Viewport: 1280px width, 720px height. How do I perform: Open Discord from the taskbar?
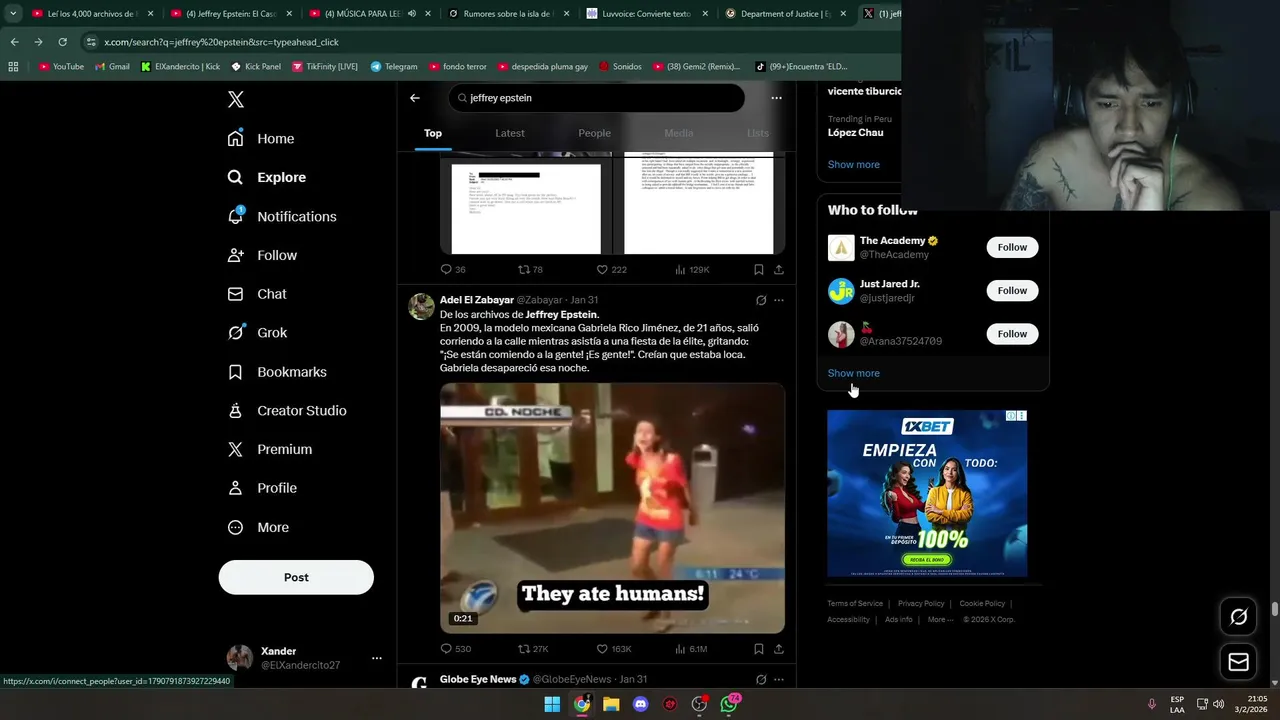pyautogui.click(x=641, y=704)
